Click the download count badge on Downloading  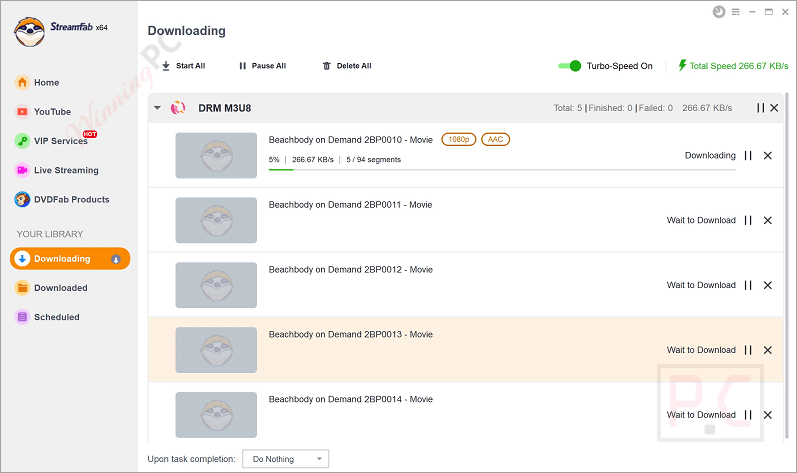[116, 259]
